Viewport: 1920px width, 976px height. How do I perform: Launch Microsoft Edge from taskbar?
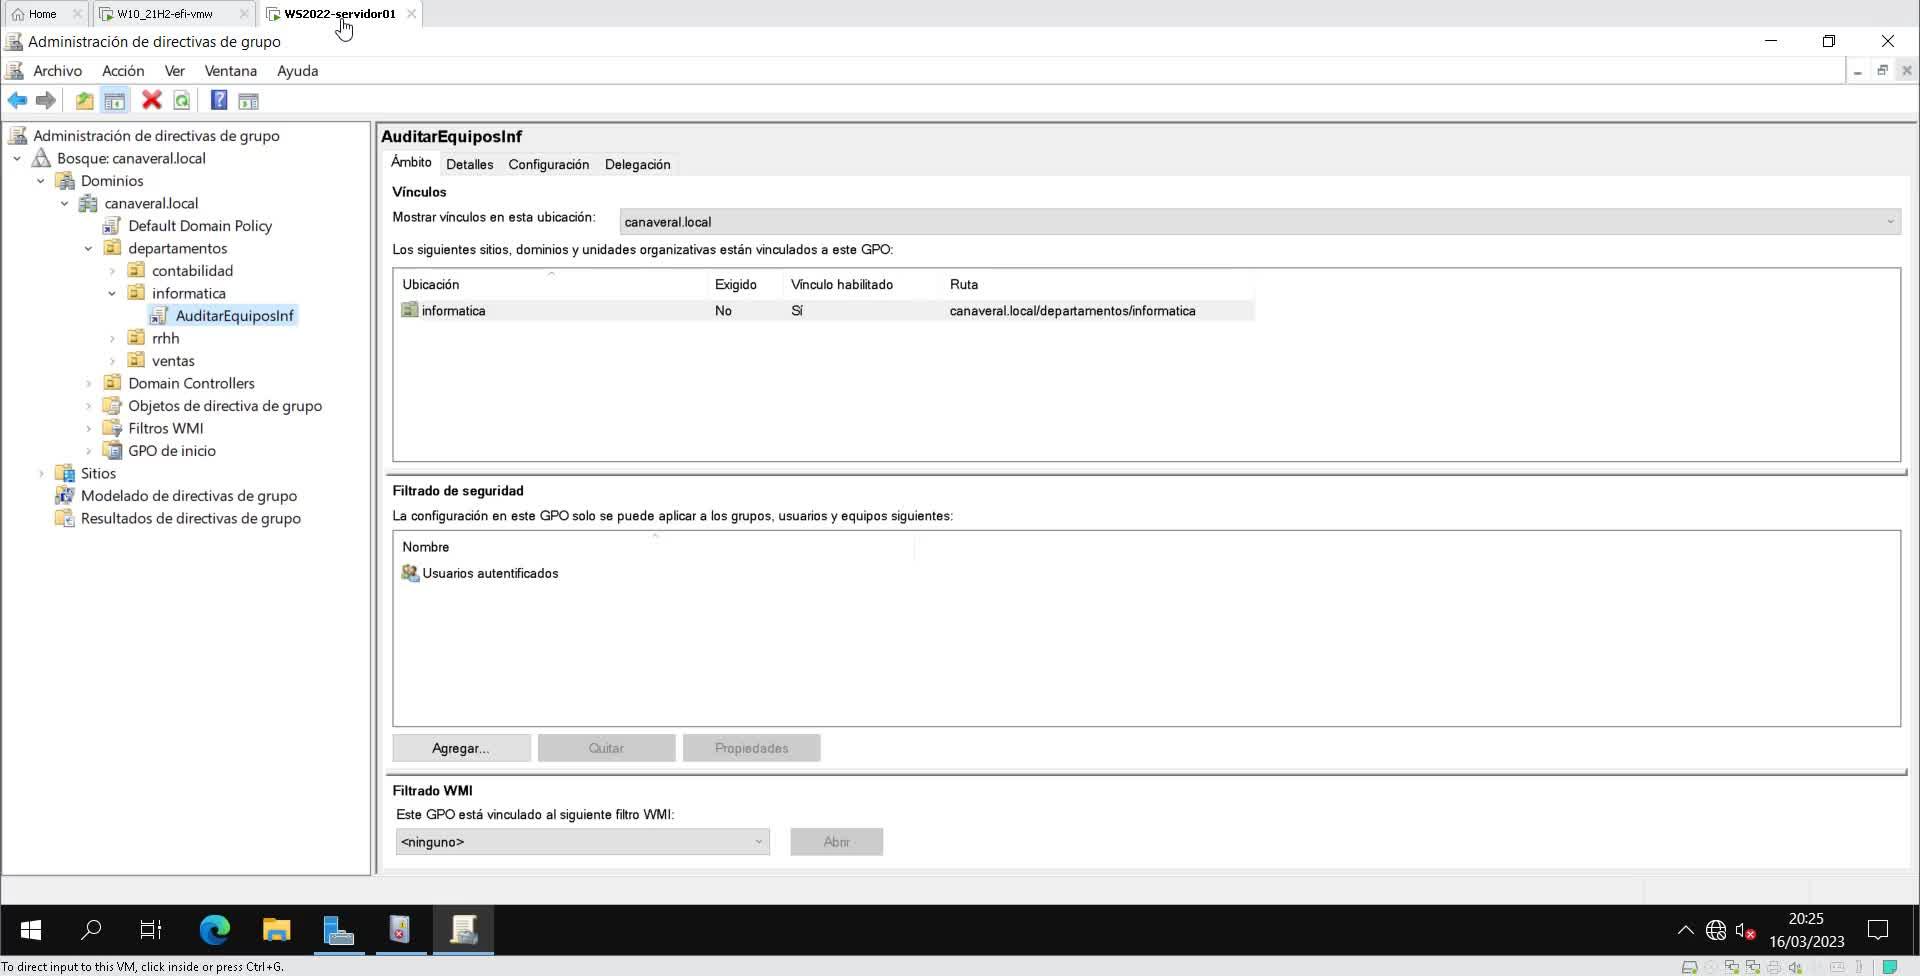click(x=214, y=930)
